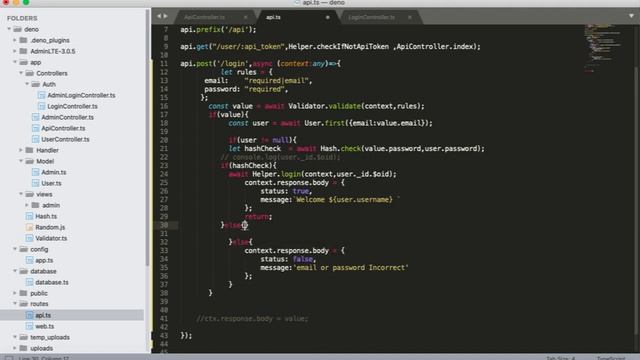The image size is (640, 360).
Task: Click database.ts file icon
Action: tap(29, 282)
